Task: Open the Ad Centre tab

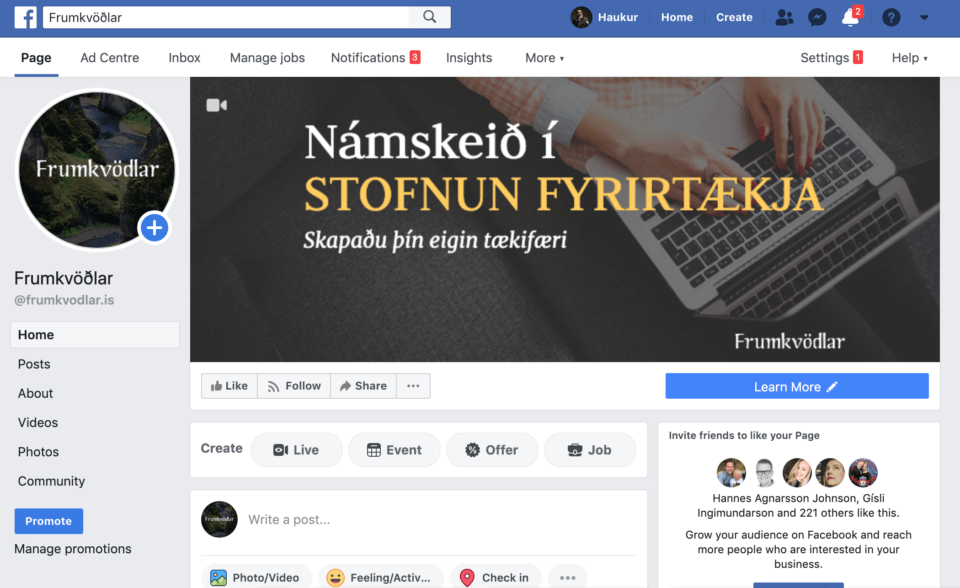Action: tap(110, 58)
